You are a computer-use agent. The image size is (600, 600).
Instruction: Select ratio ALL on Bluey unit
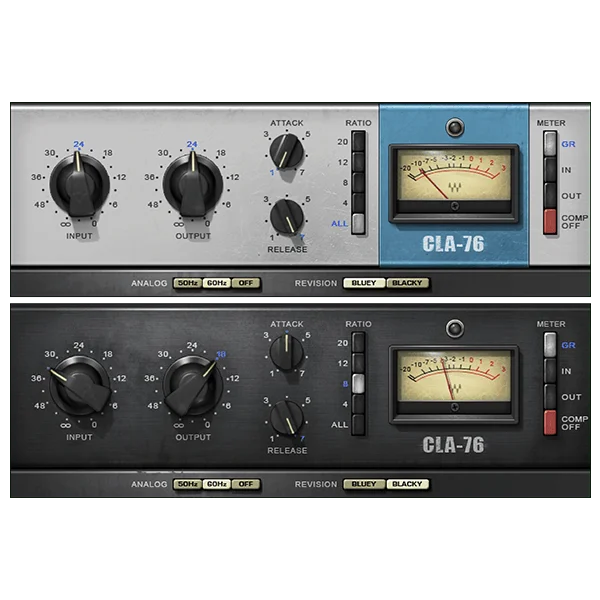tap(359, 224)
